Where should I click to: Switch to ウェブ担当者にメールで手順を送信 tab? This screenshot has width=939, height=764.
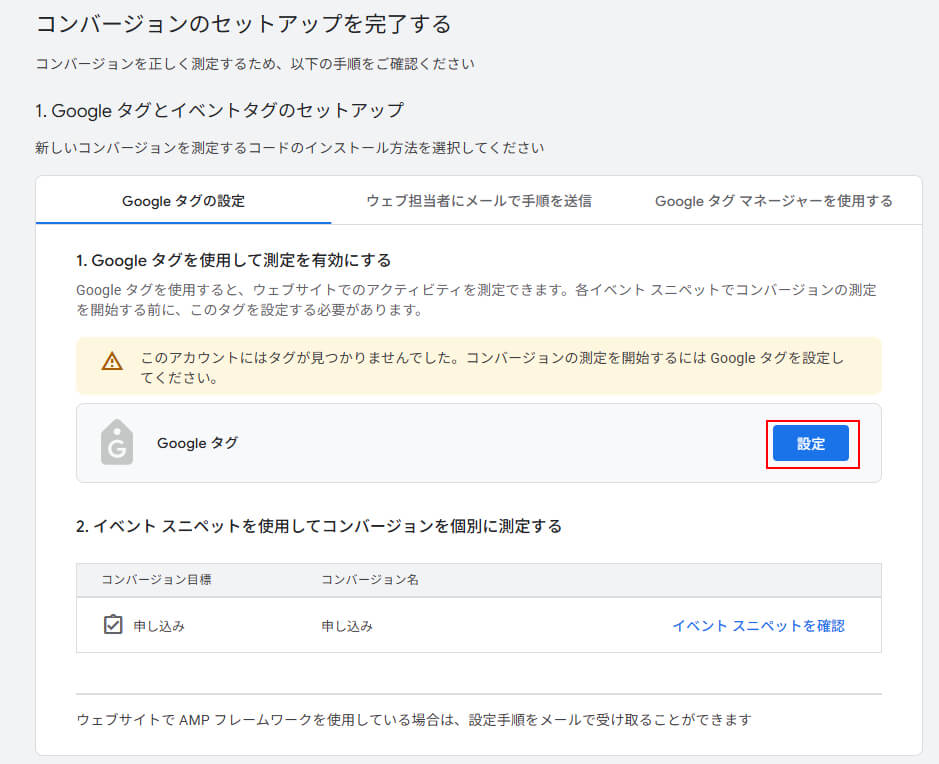tap(479, 201)
